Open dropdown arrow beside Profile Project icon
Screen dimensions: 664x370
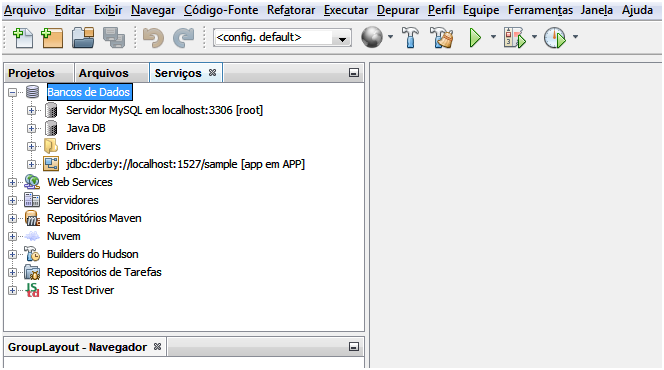pos(575,37)
